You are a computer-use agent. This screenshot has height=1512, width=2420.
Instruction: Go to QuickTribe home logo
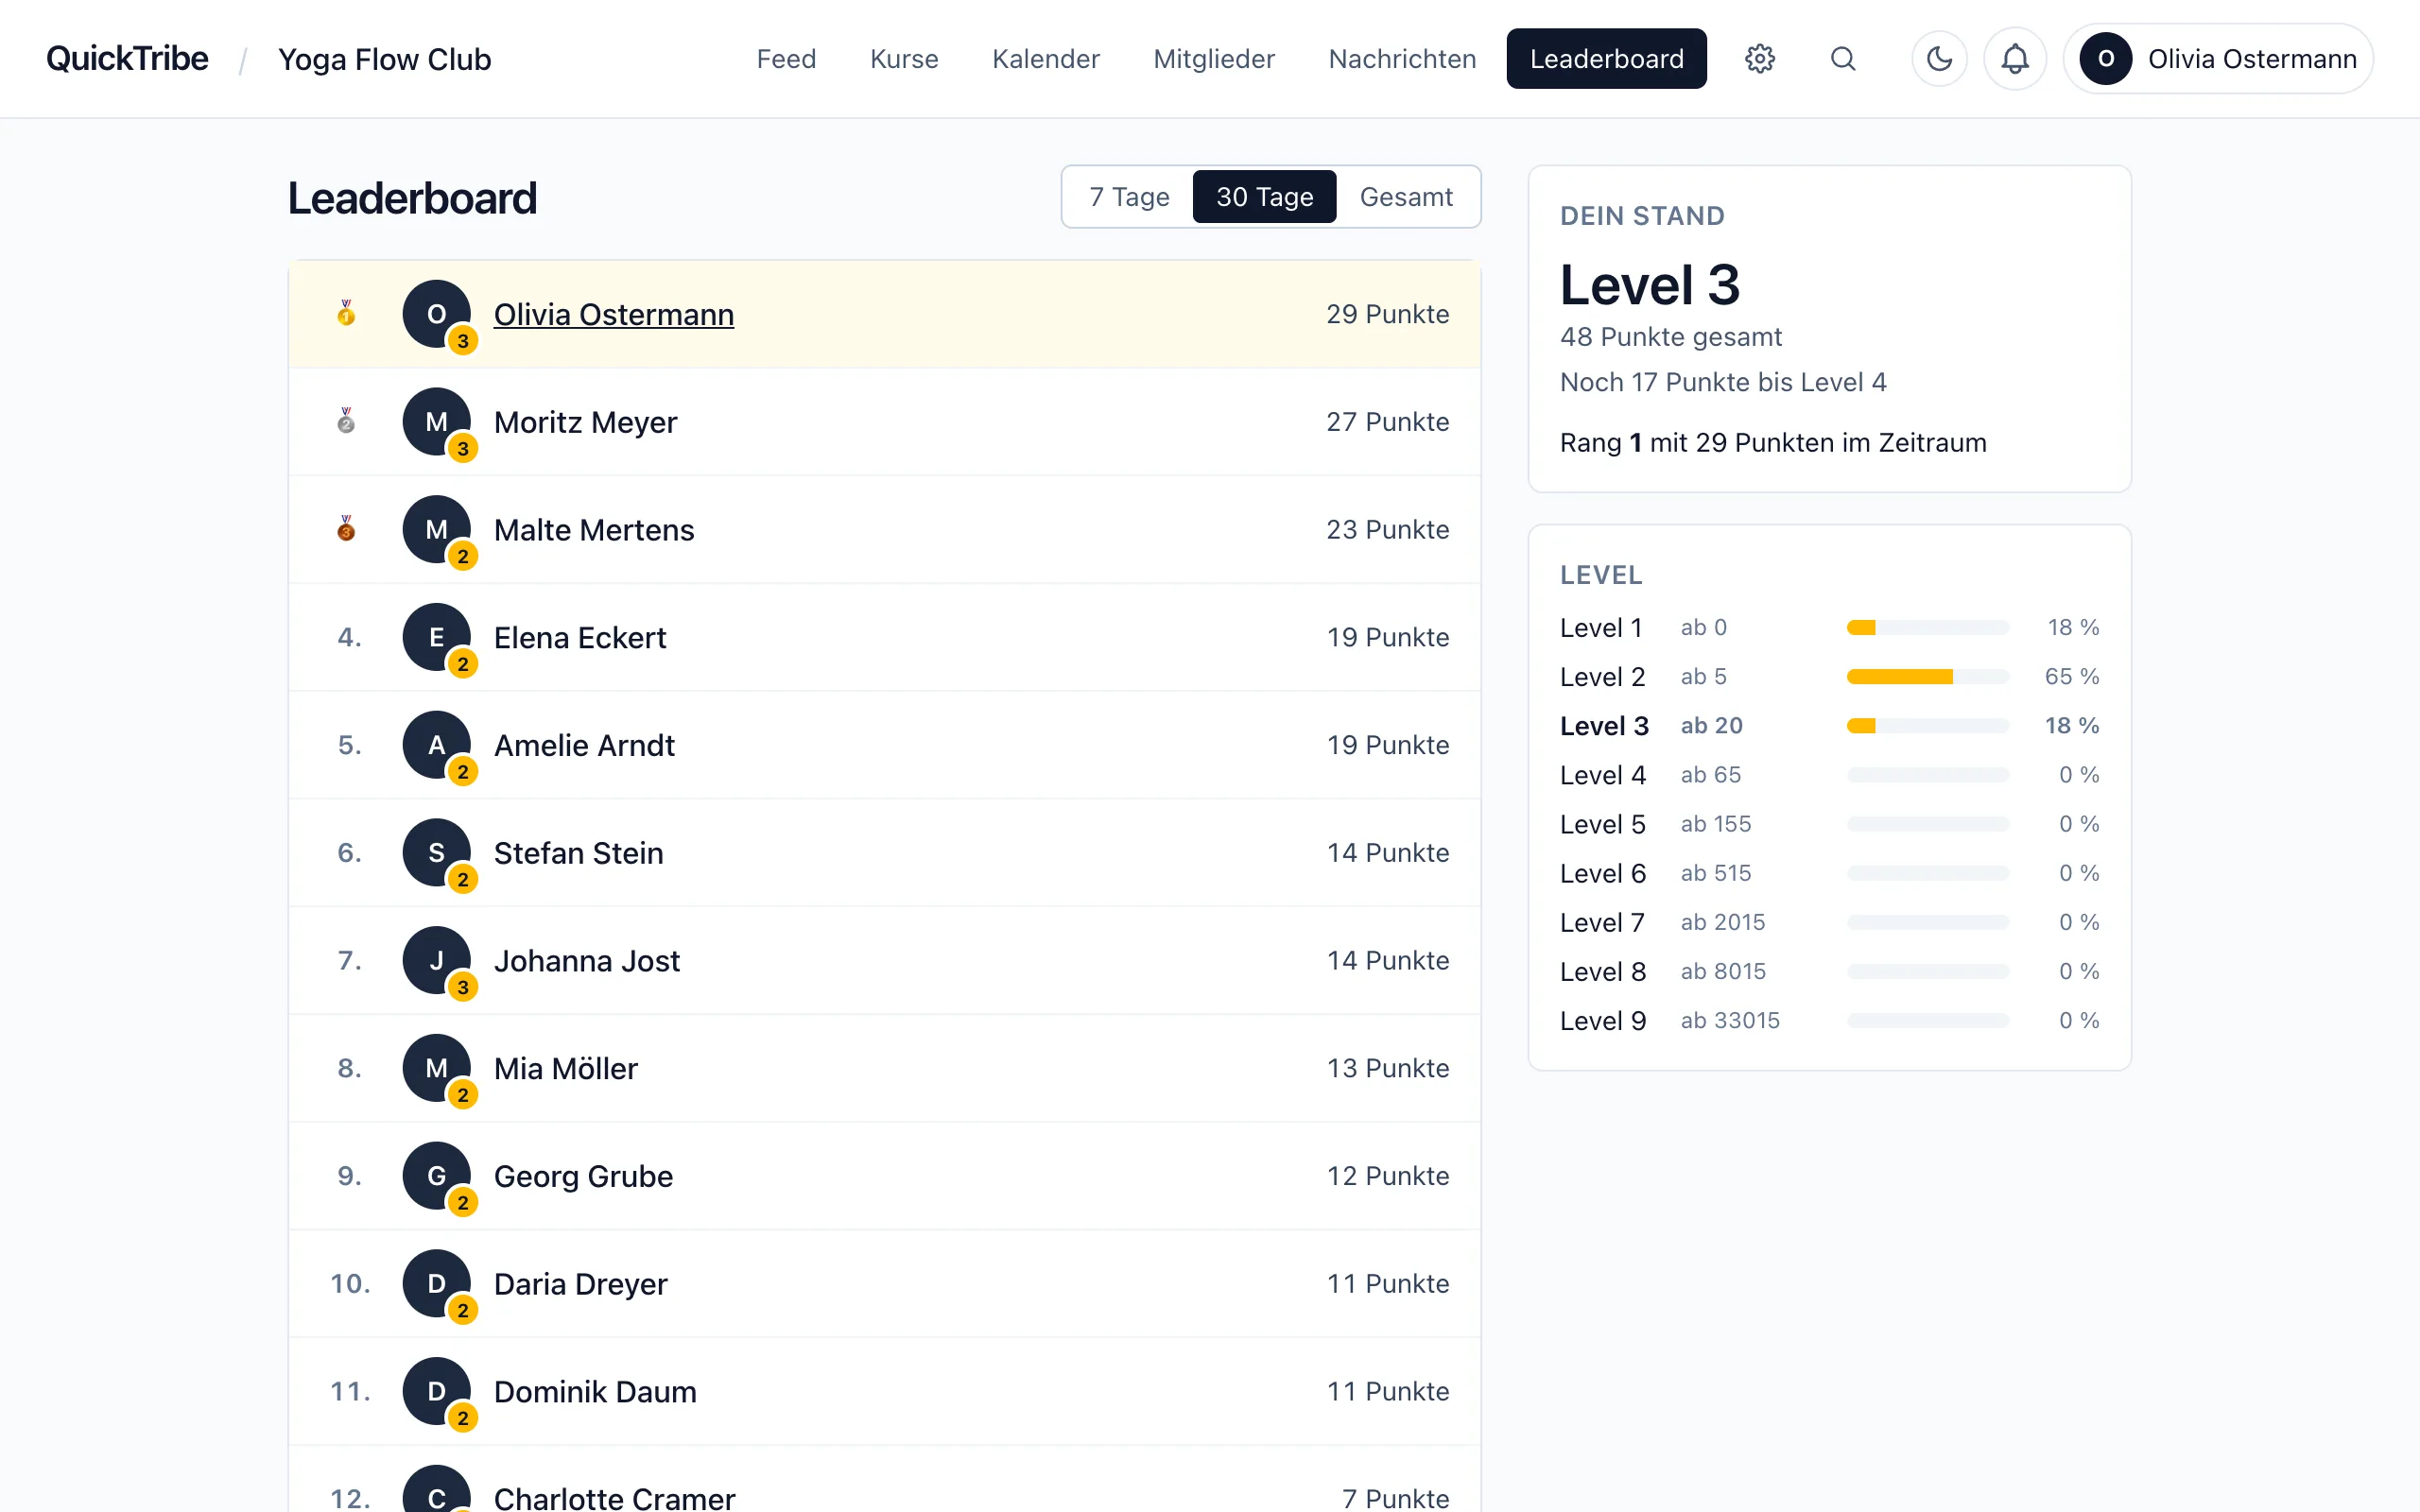coord(127,59)
